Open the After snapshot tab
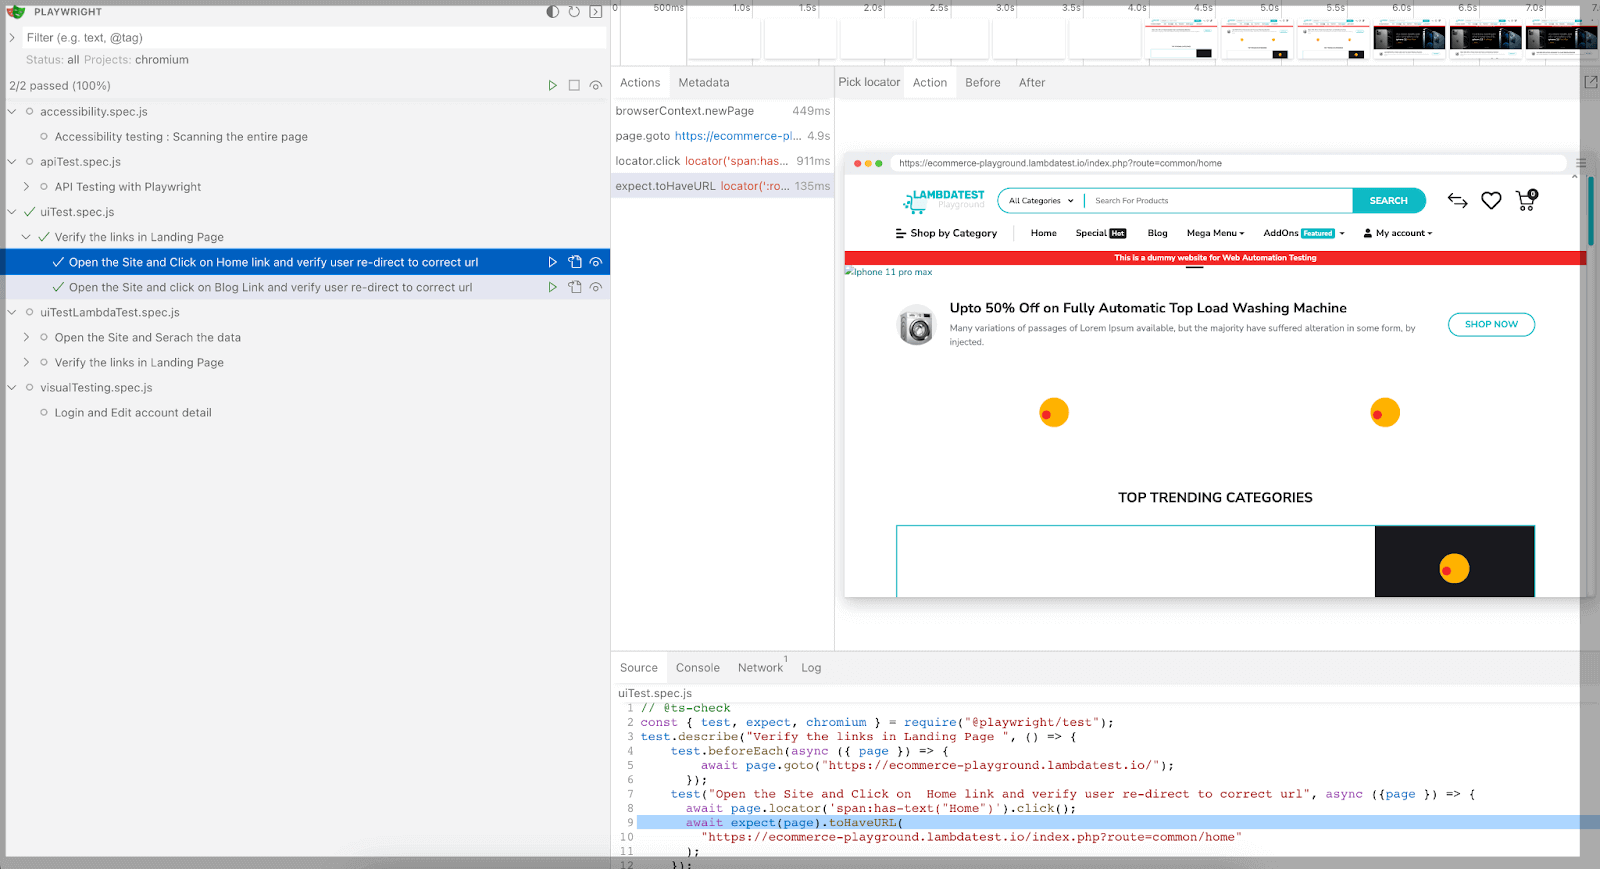The height and width of the screenshot is (869, 1600). click(1032, 83)
